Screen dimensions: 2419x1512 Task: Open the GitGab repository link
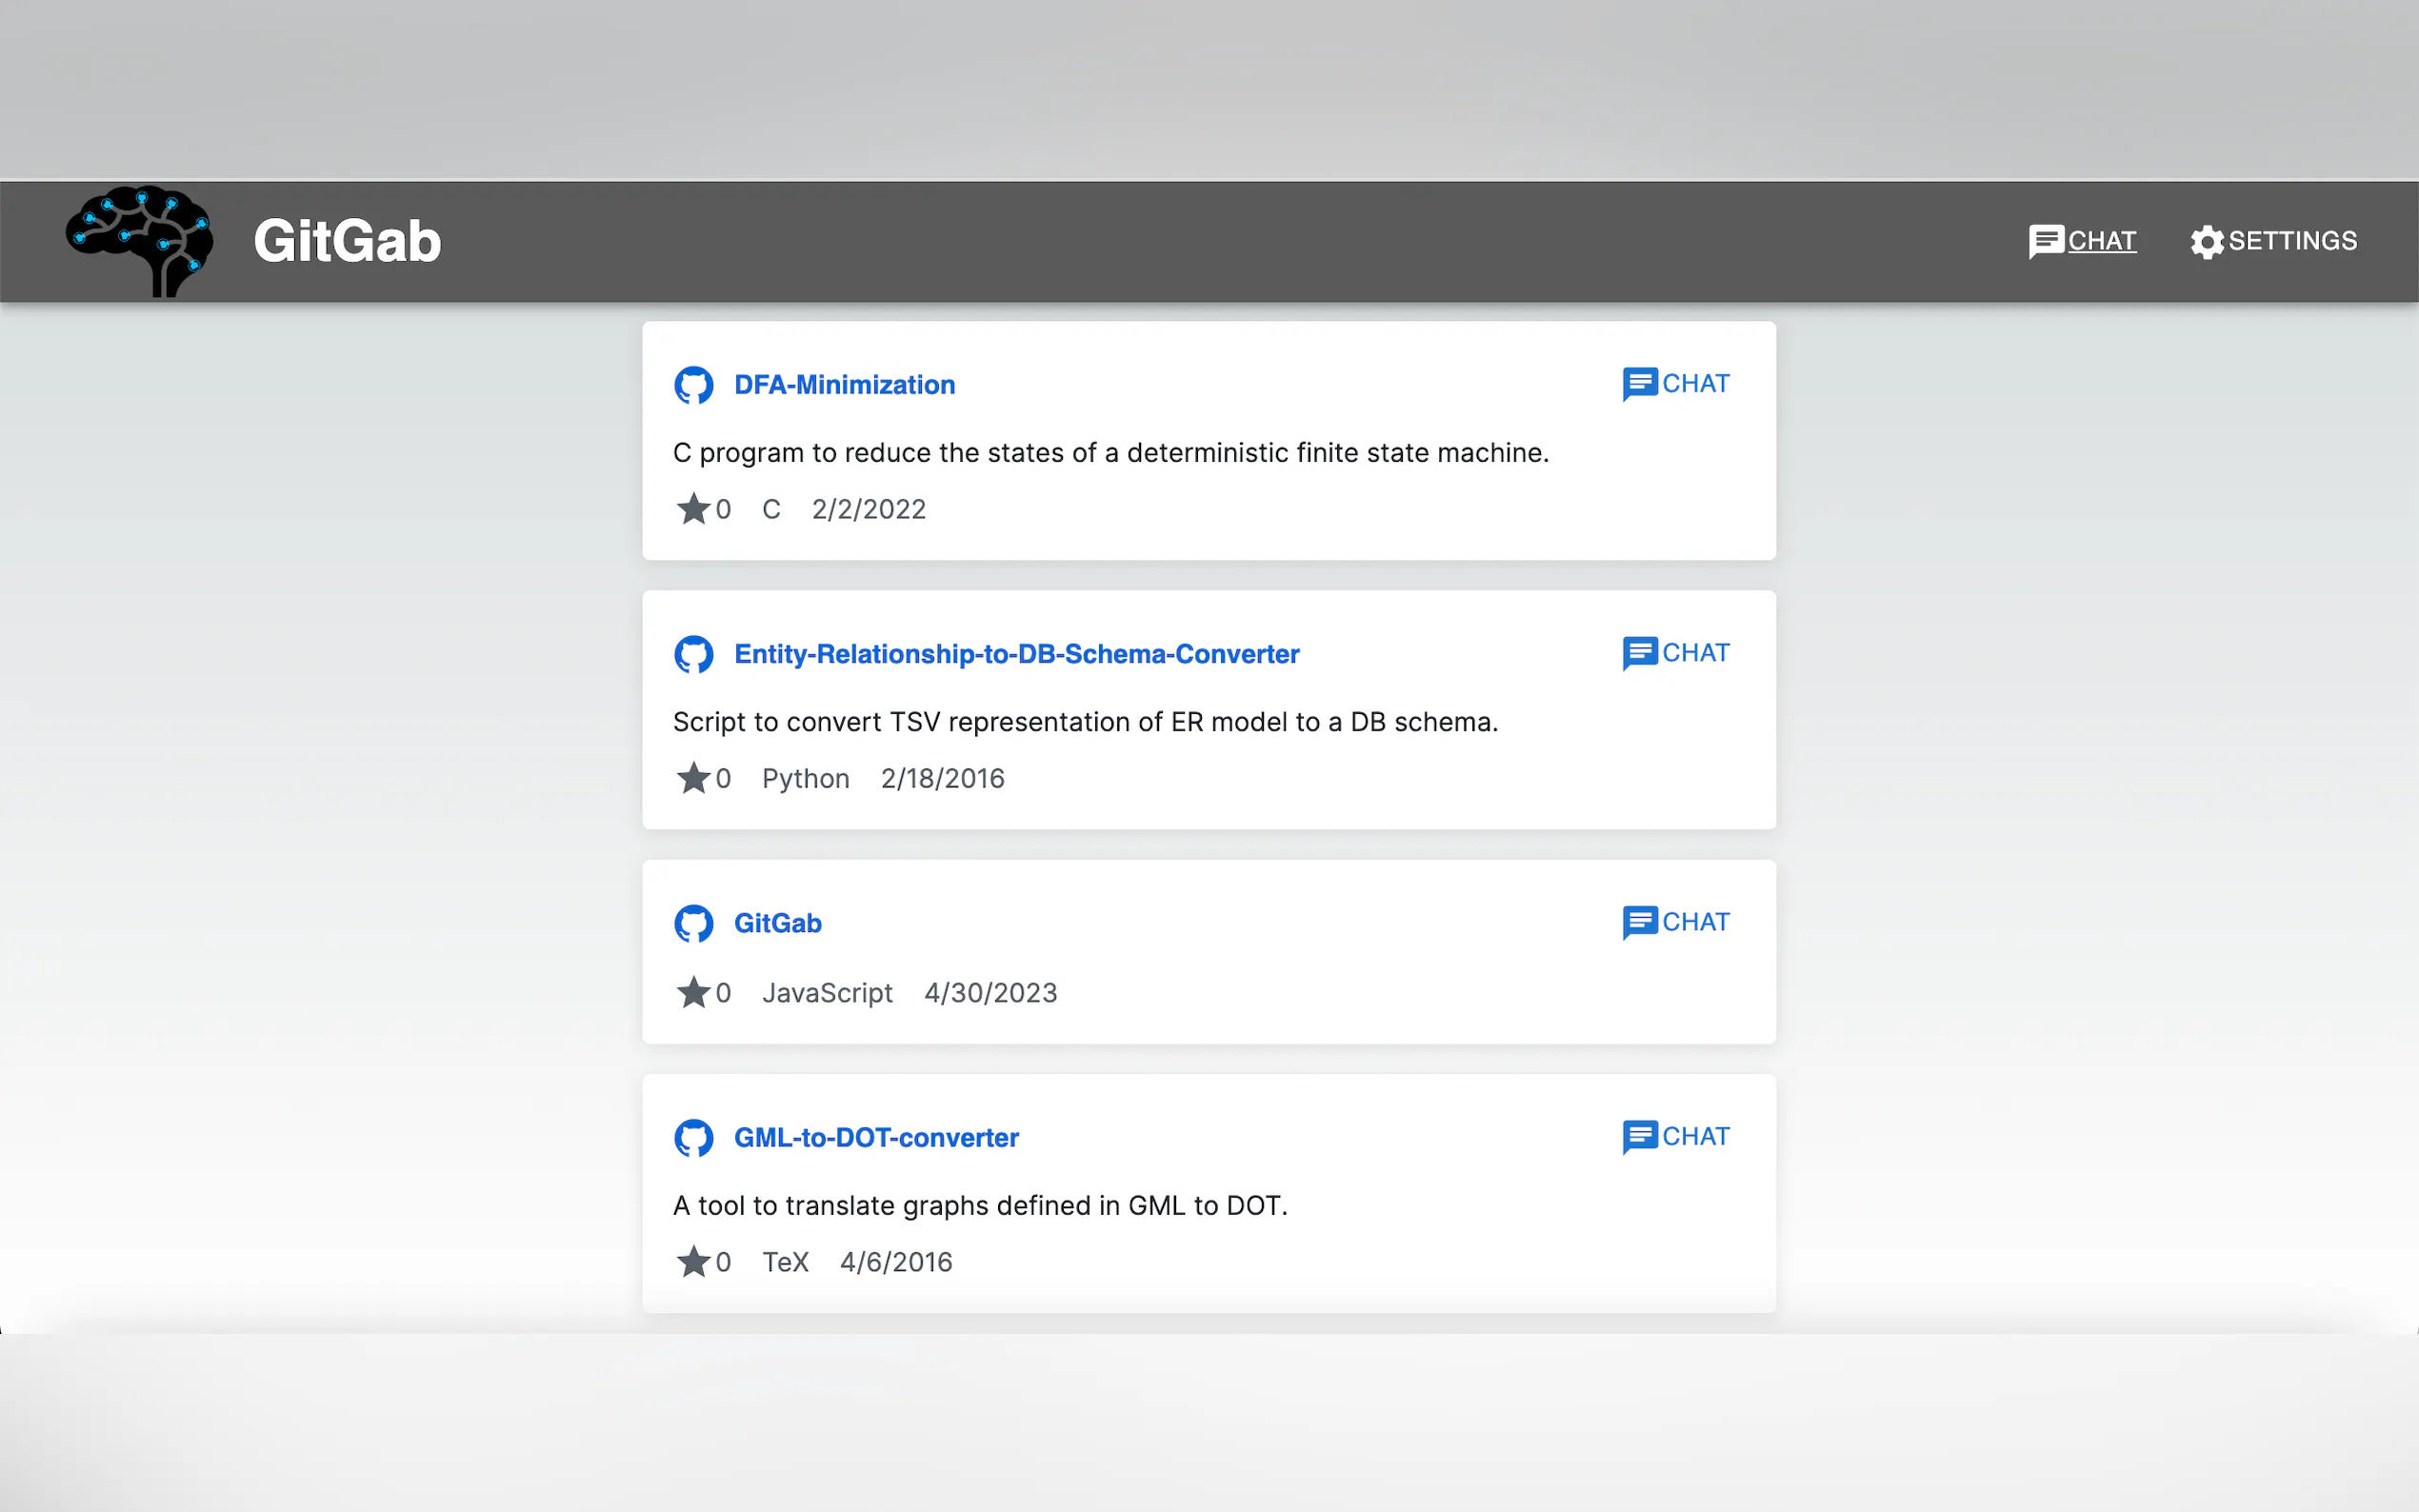tap(777, 923)
